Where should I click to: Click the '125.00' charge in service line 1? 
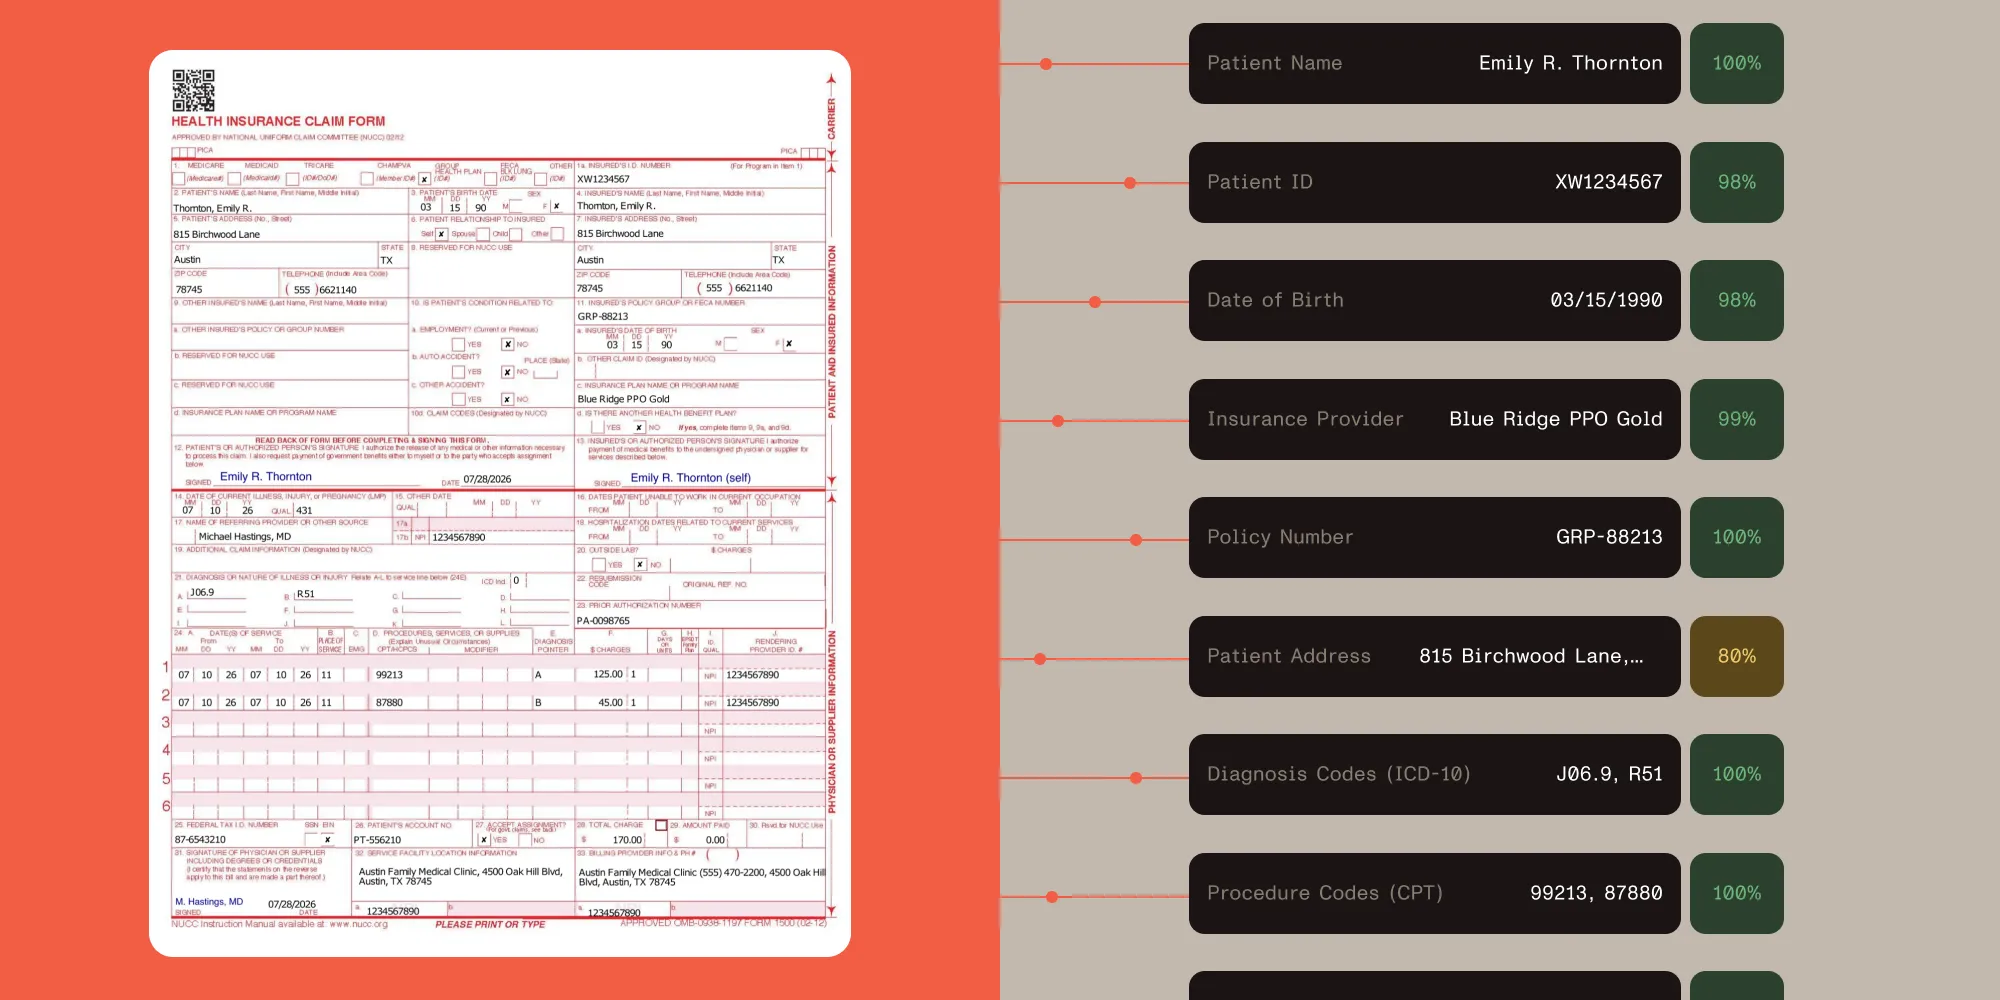click(x=608, y=675)
